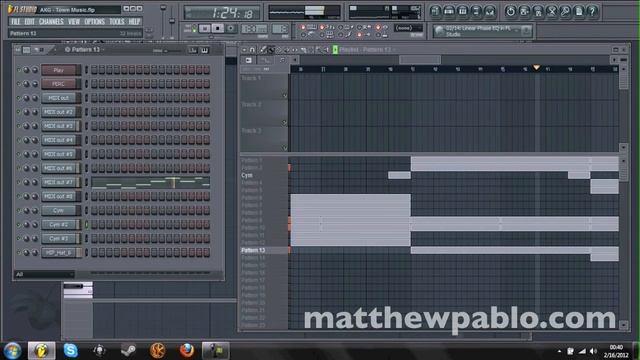Open the FILE menu
The width and height of the screenshot is (640, 360).
(16, 22)
